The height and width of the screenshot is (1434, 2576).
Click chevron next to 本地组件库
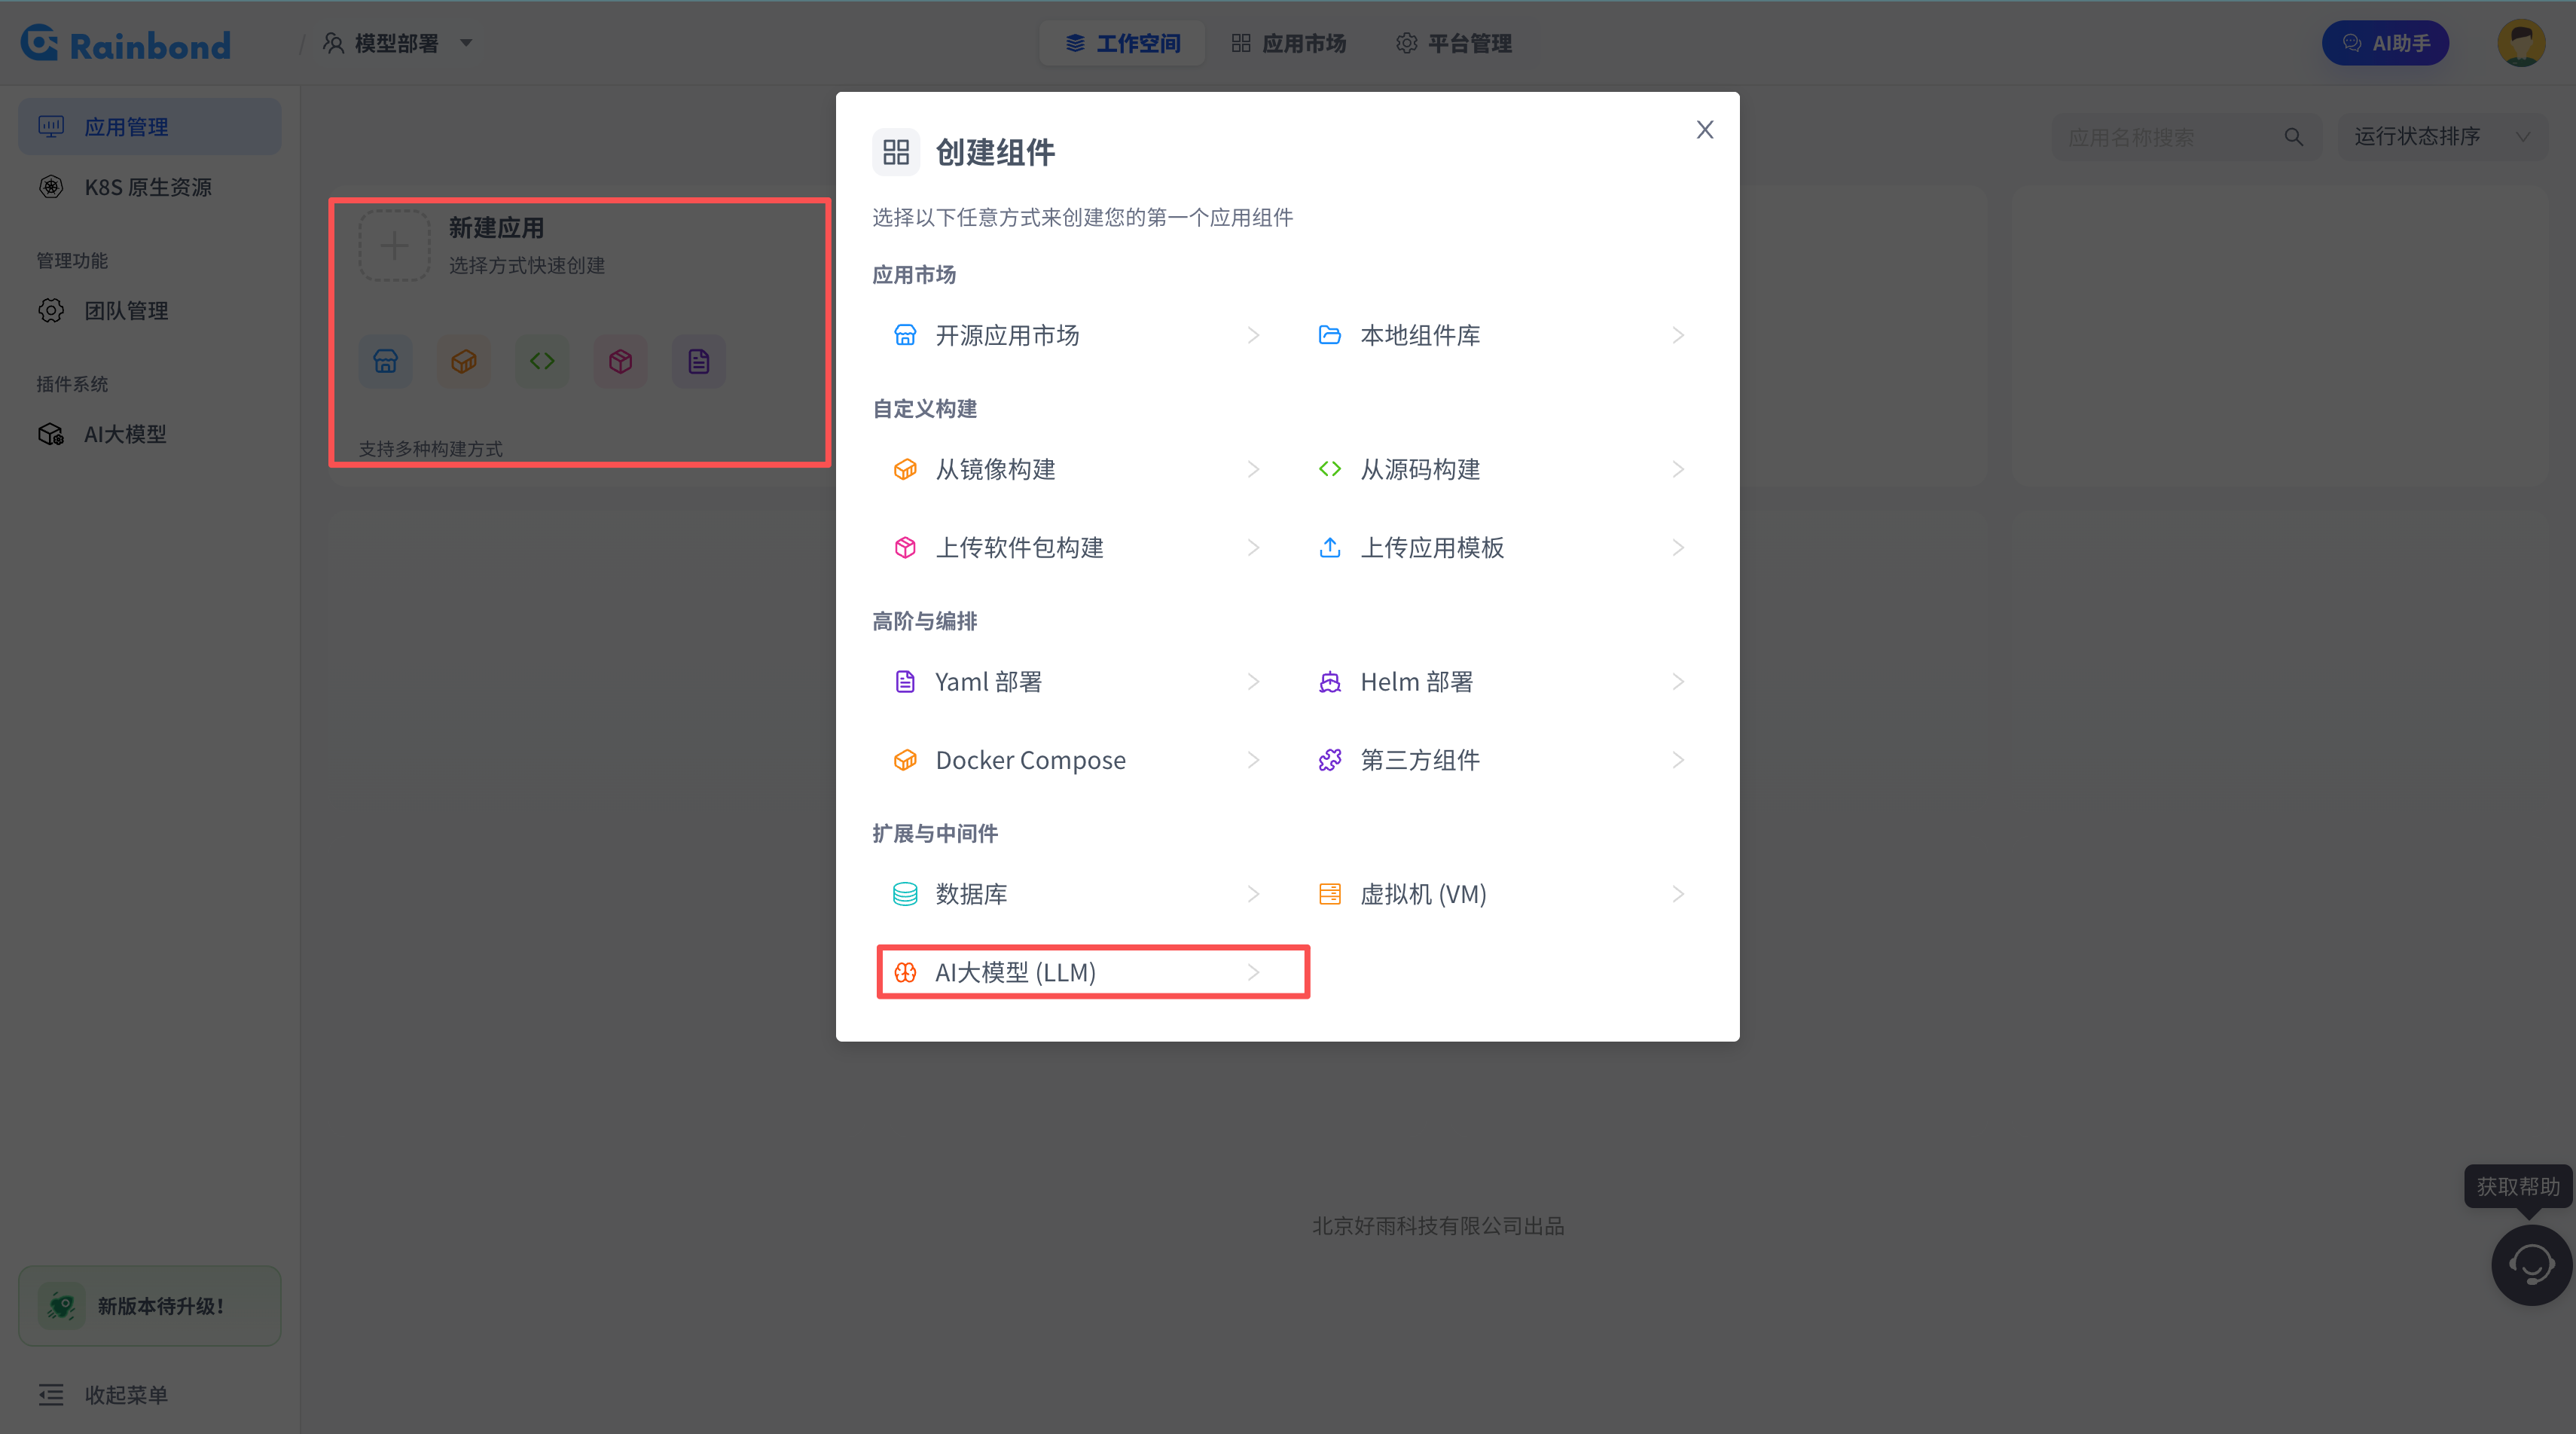1678,335
